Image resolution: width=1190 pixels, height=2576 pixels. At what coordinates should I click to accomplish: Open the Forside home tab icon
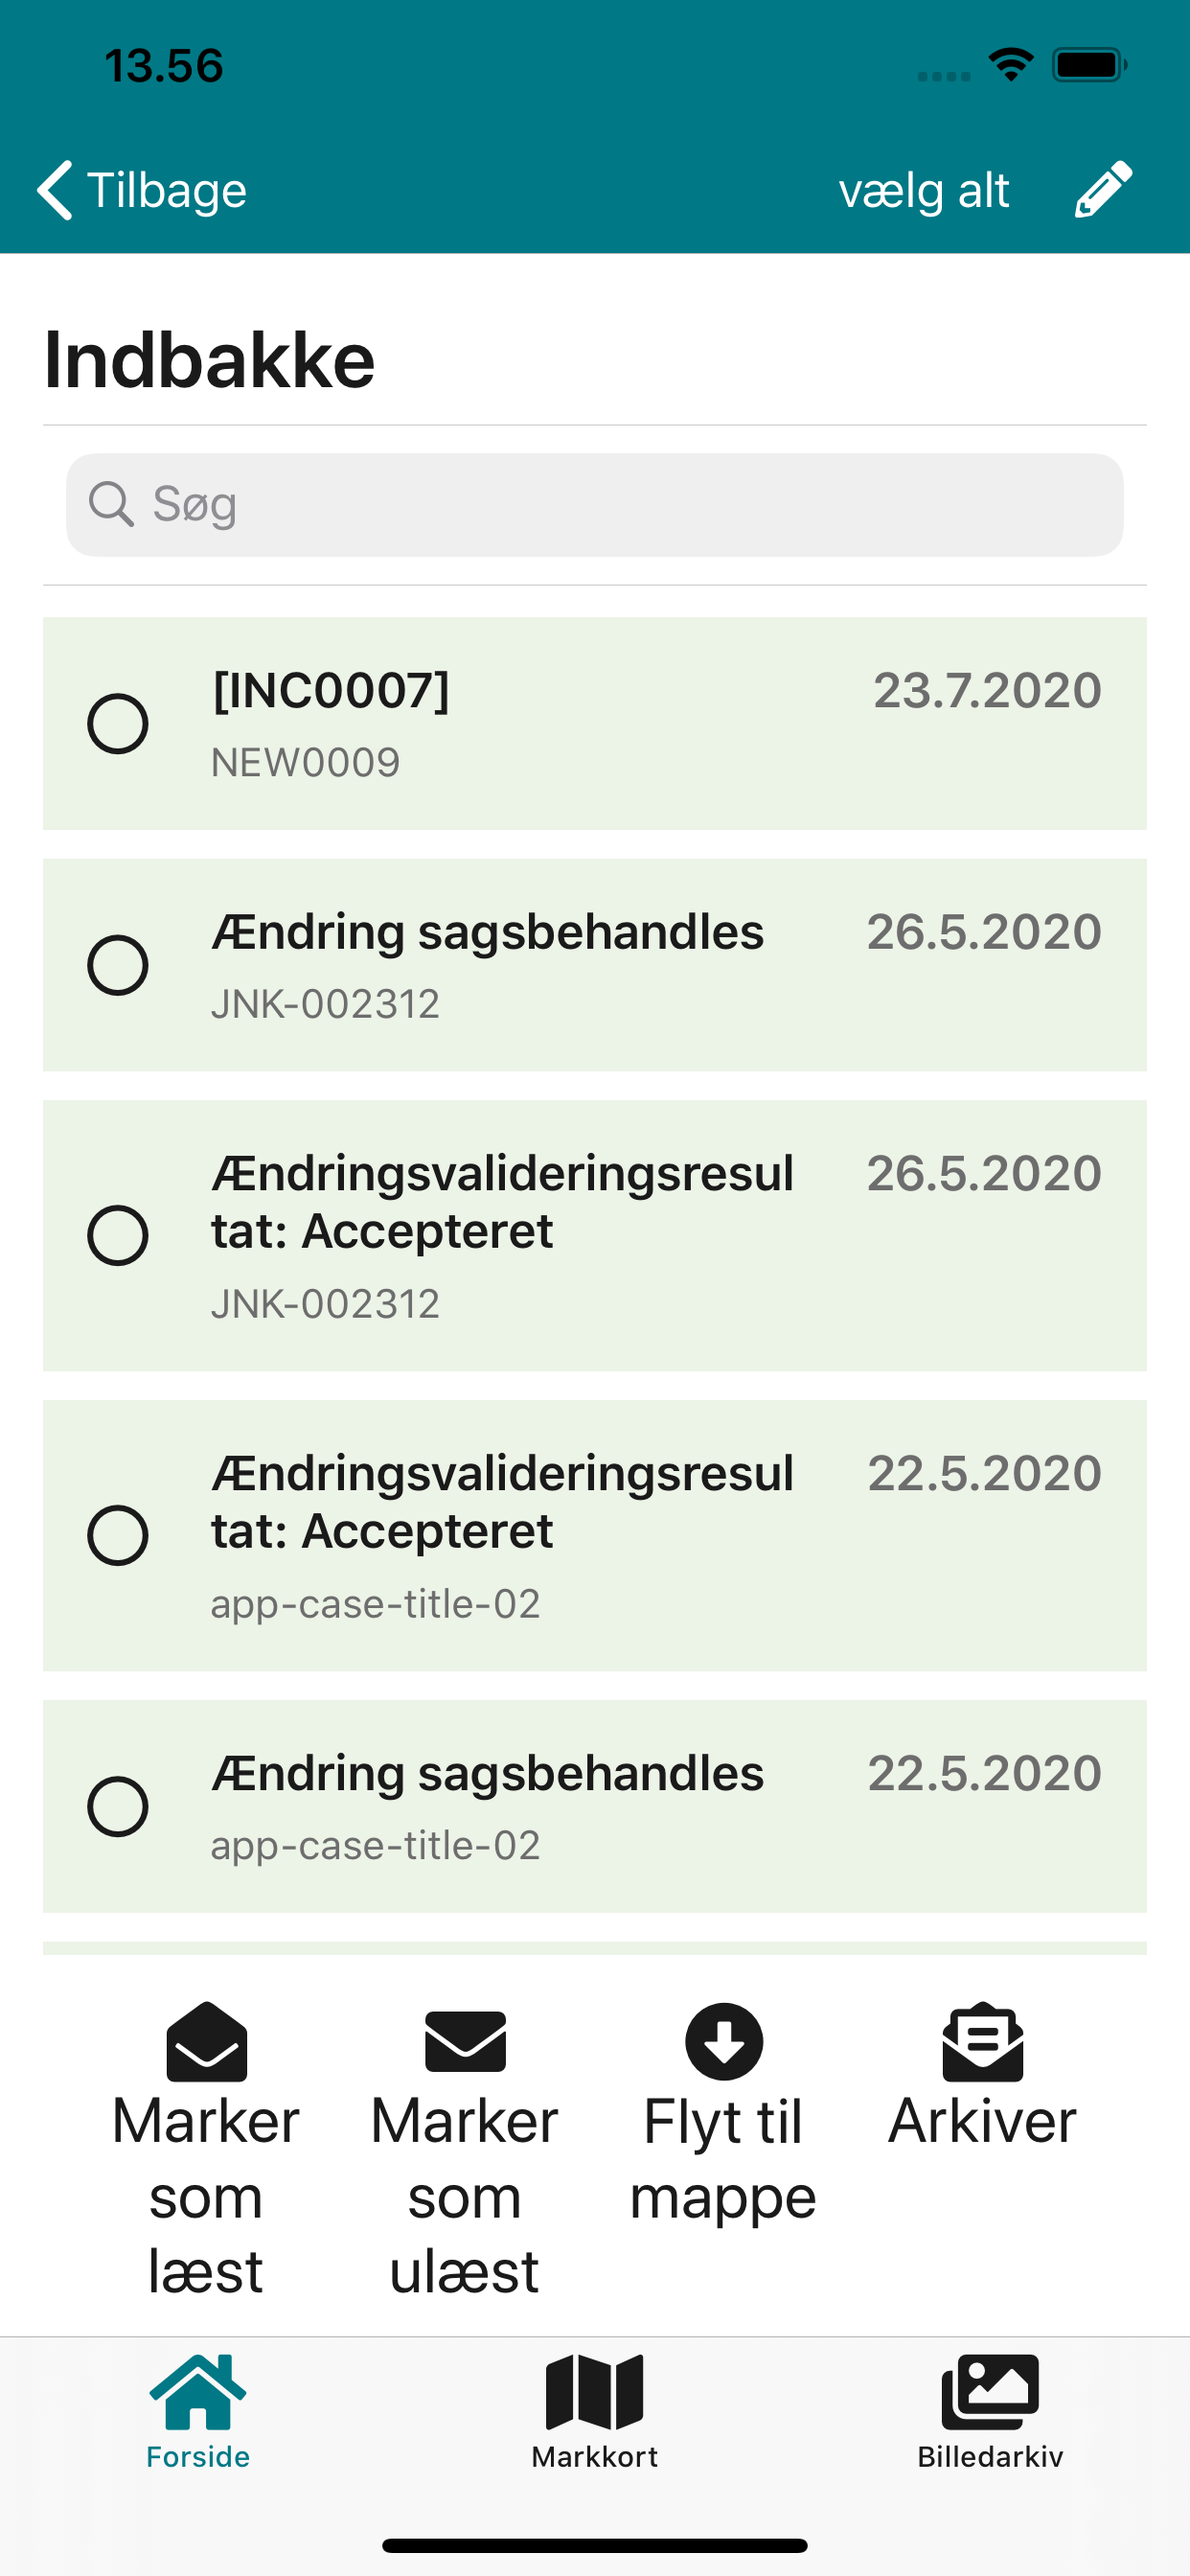[x=198, y=2391]
